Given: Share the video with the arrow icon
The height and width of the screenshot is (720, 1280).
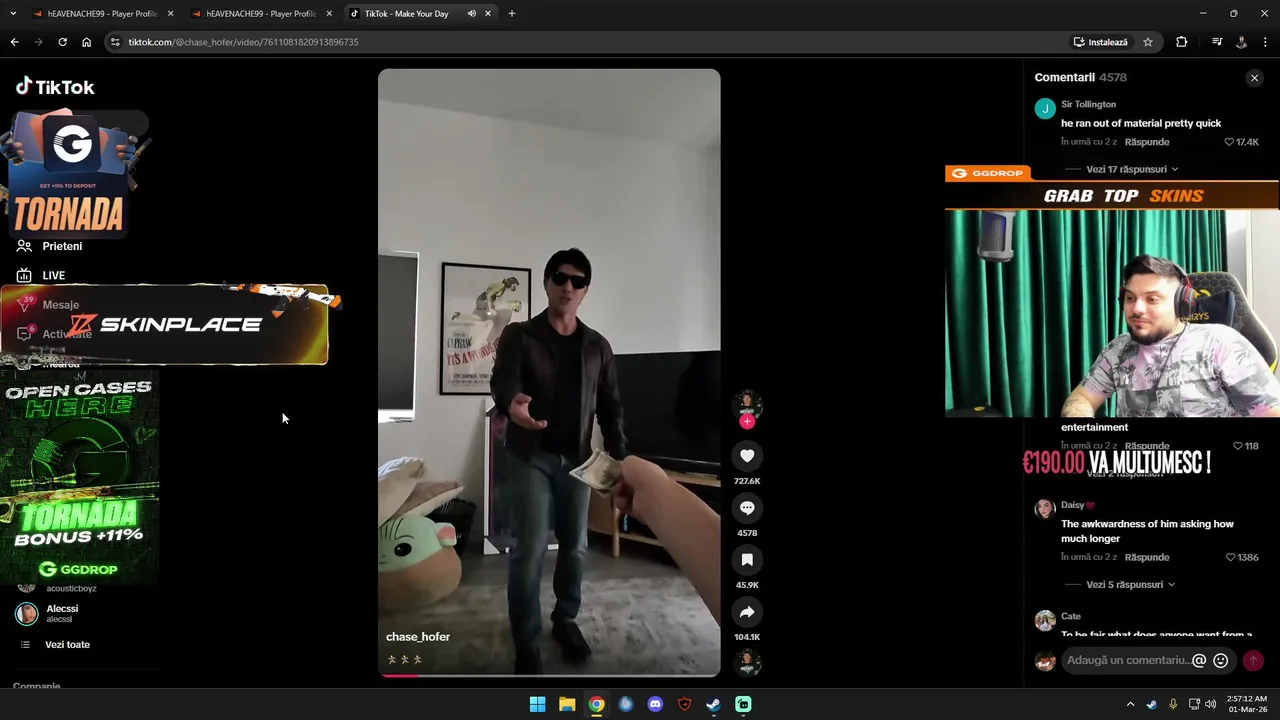Looking at the screenshot, I should (x=747, y=612).
